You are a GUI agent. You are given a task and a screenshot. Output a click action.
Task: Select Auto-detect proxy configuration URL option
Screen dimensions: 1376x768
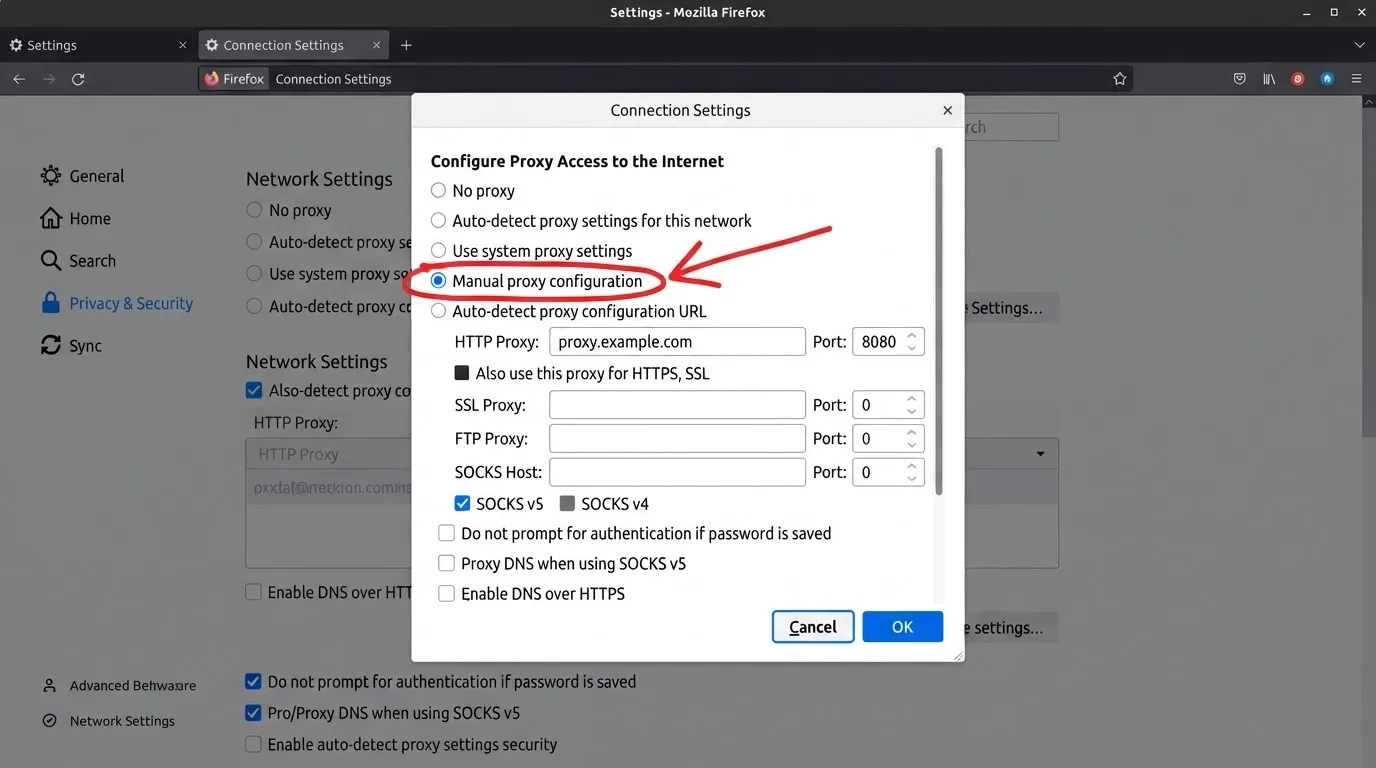(438, 311)
